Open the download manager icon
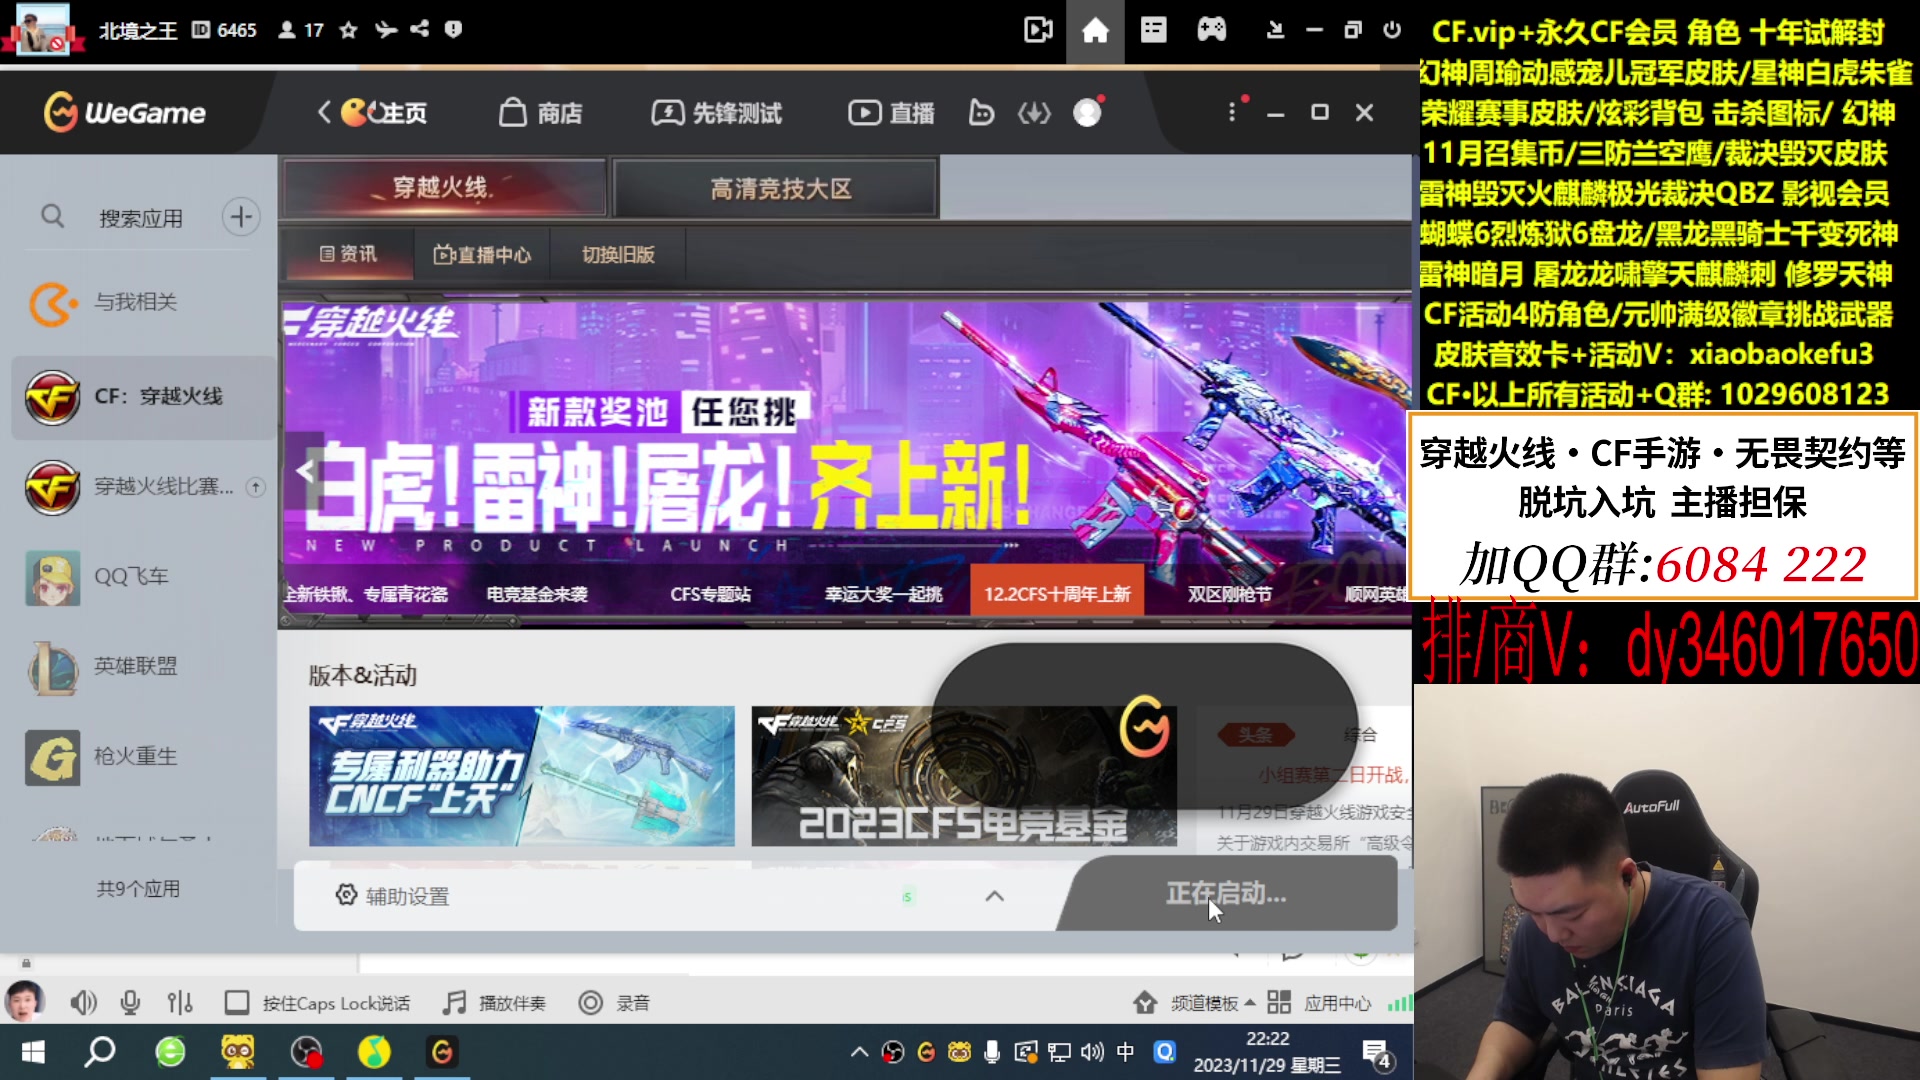 click(1034, 112)
